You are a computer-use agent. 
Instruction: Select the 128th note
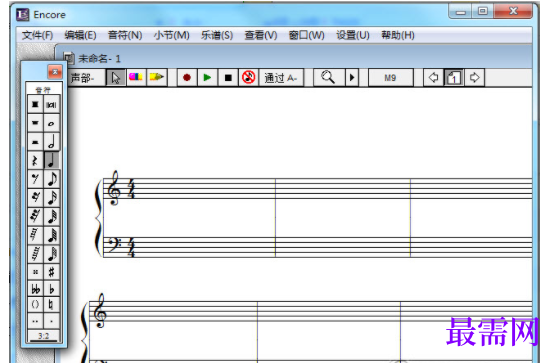52,254
